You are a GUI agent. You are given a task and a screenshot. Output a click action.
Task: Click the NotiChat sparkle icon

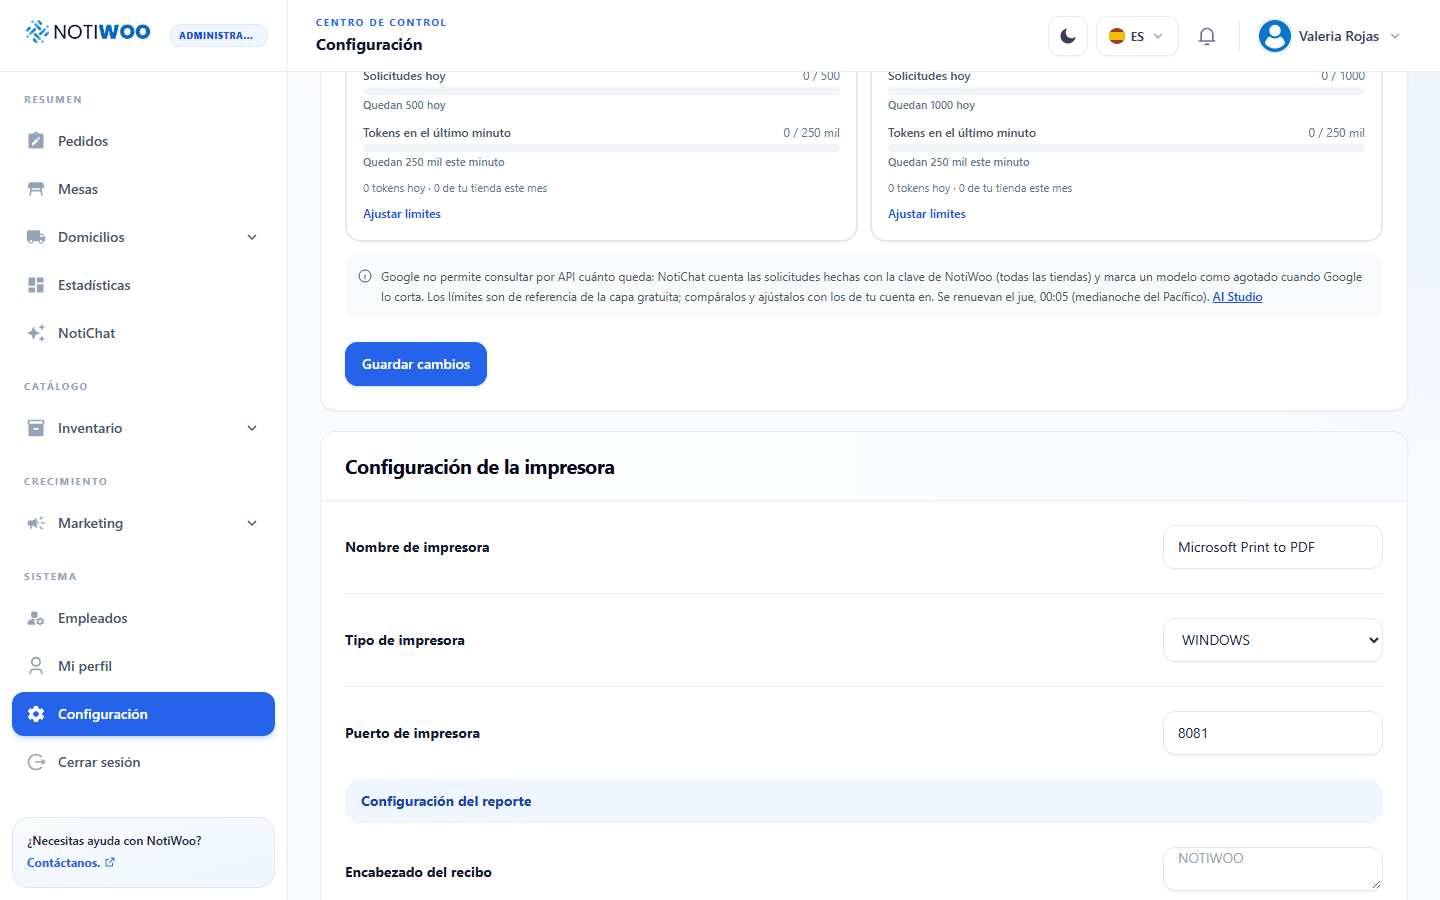[36, 333]
